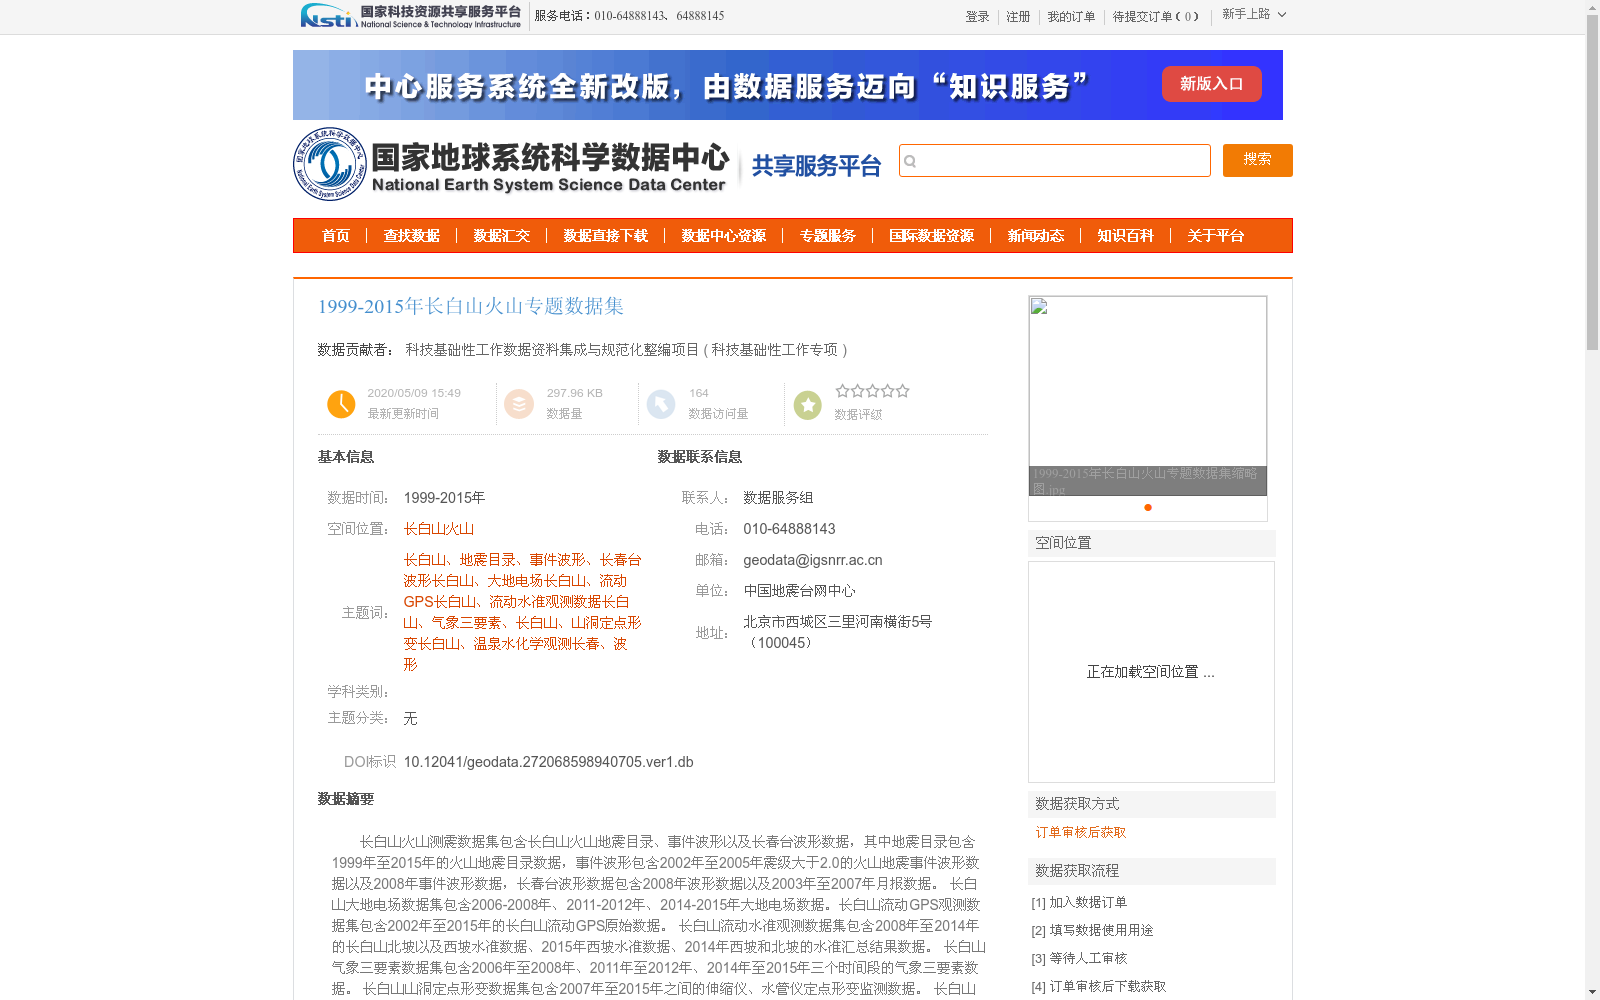Click the phone number 010-64888143 in contact info

click(x=789, y=529)
